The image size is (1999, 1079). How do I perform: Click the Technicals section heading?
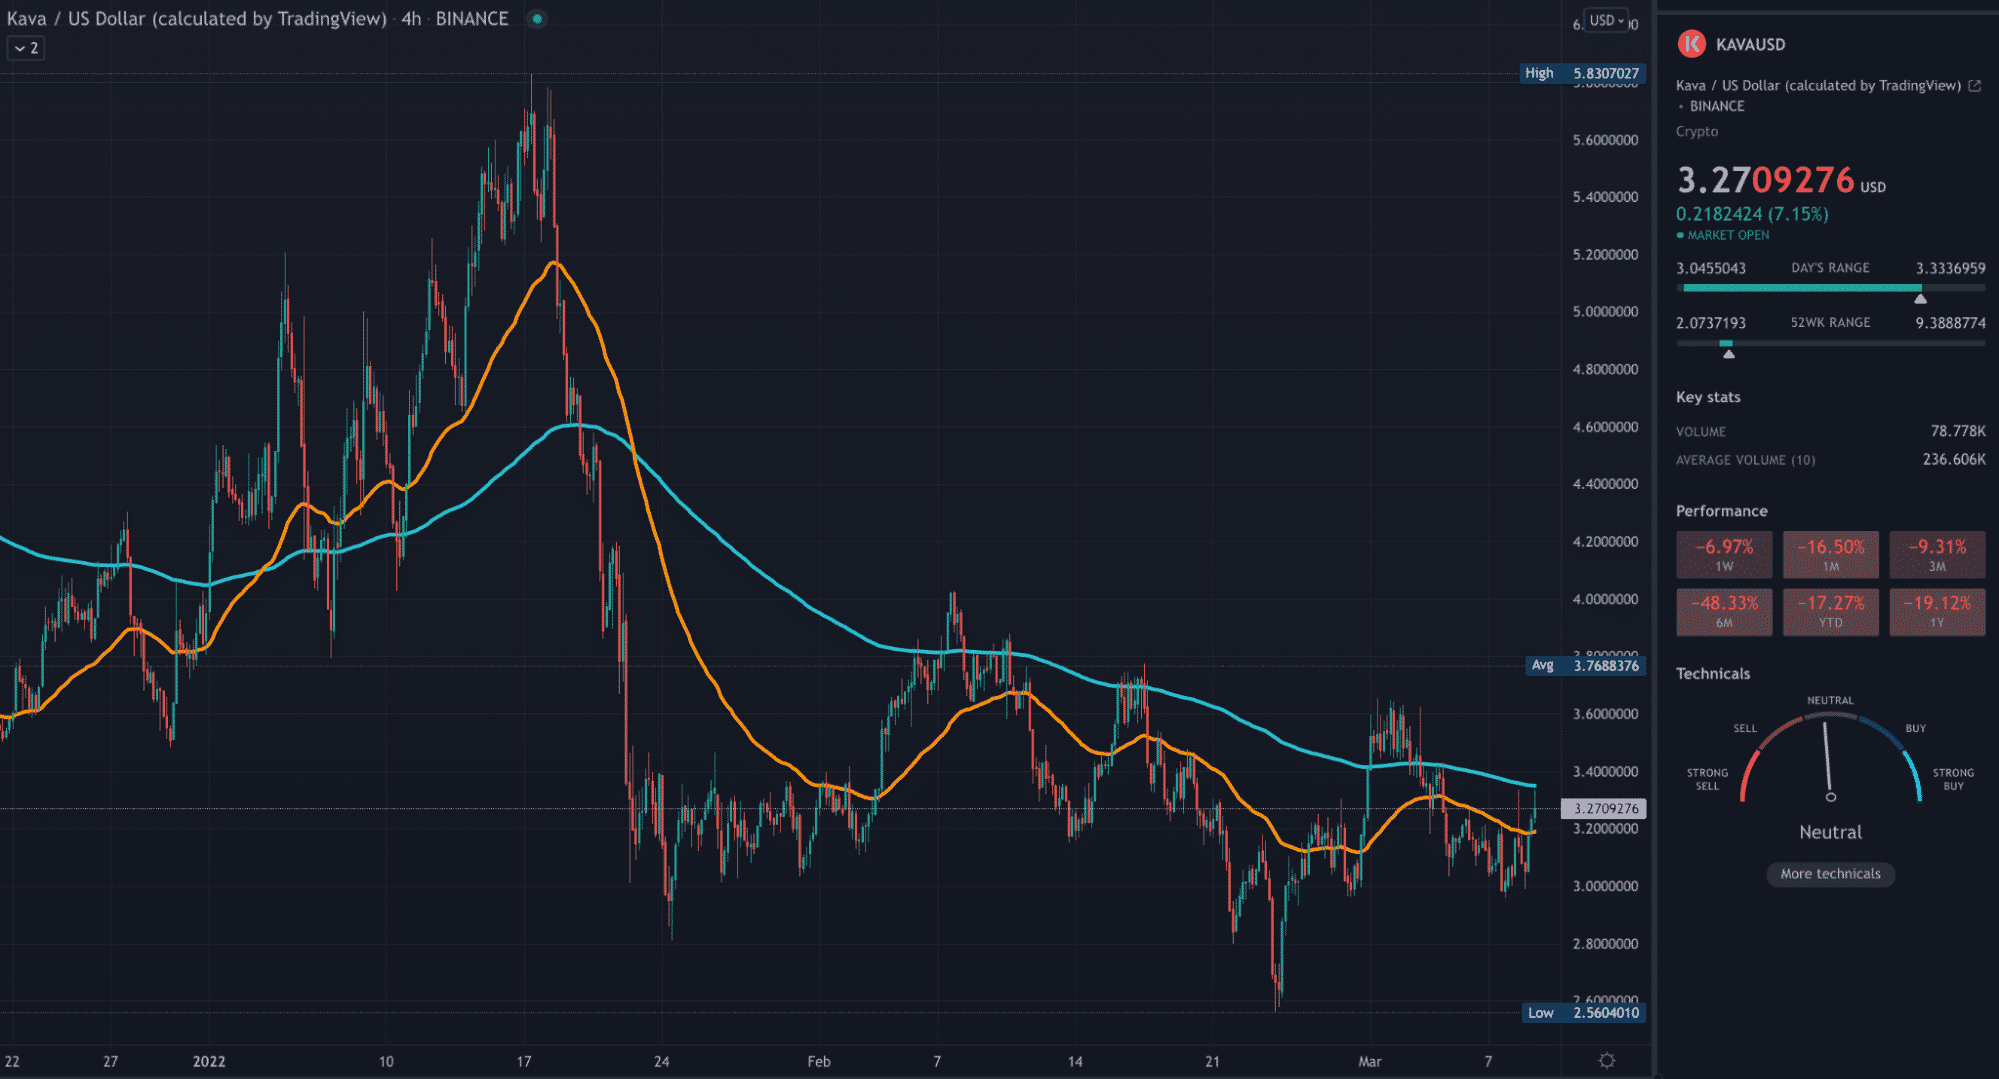tap(1713, 674)
